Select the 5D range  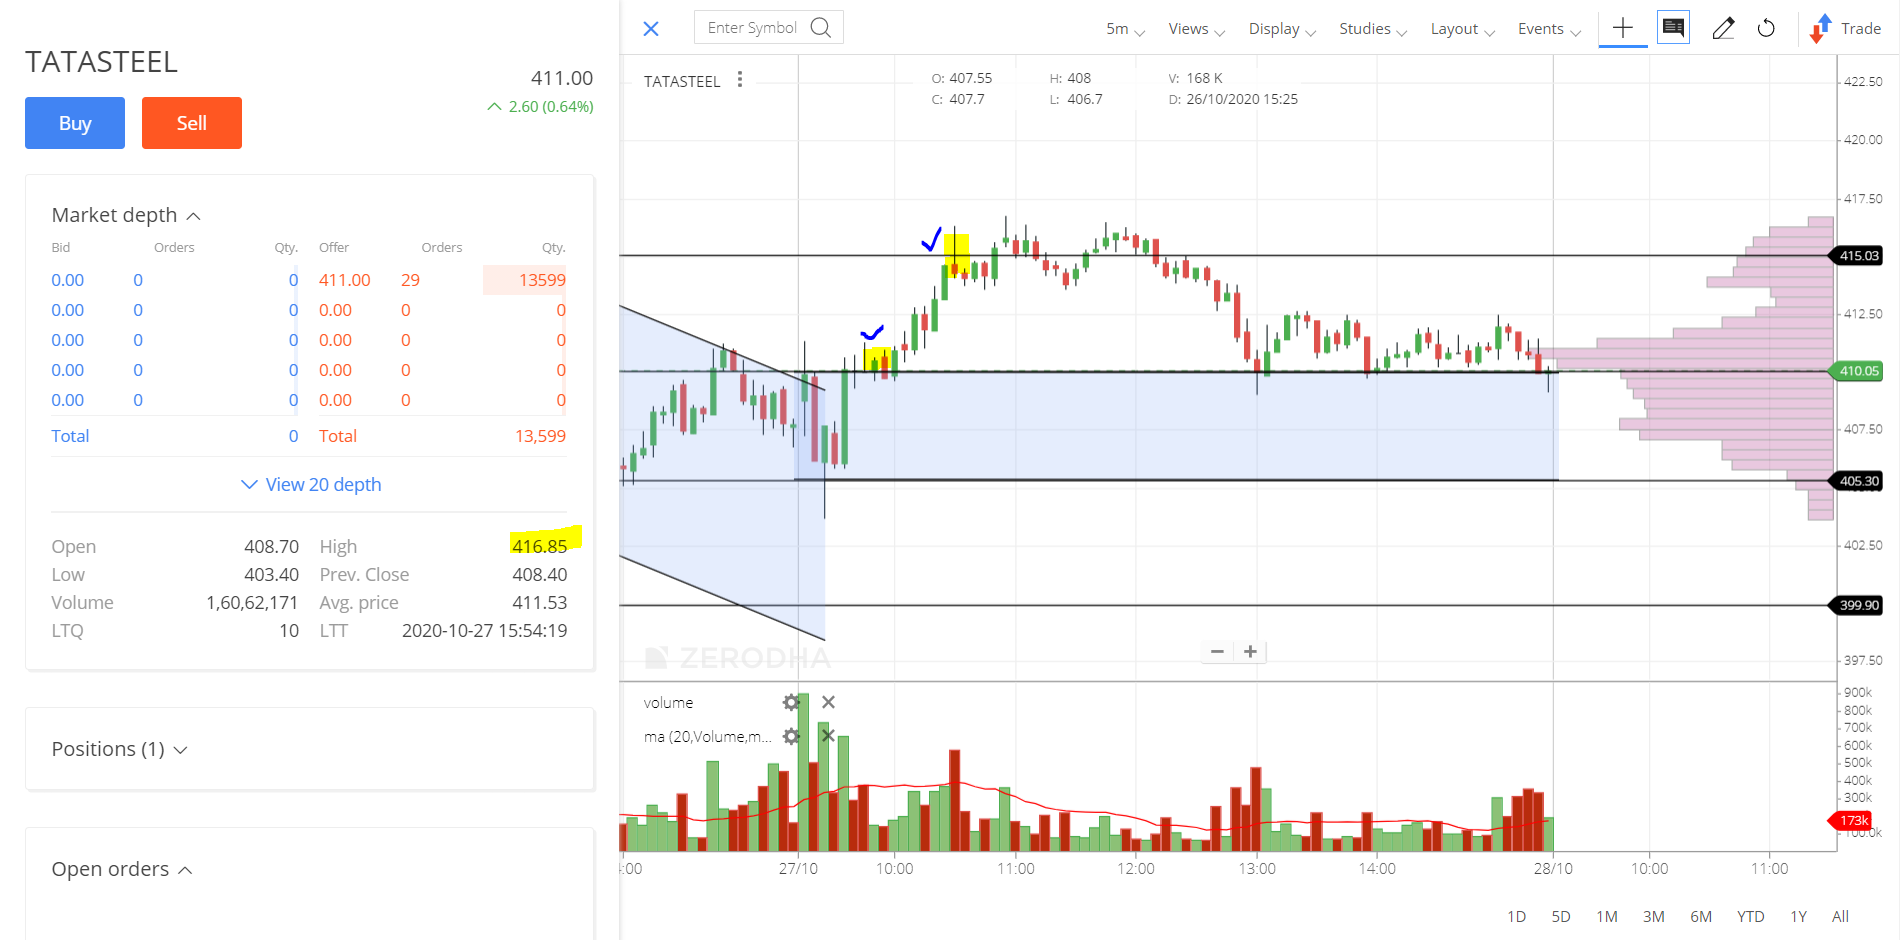pyautogui.click(x=1561, y=916)
